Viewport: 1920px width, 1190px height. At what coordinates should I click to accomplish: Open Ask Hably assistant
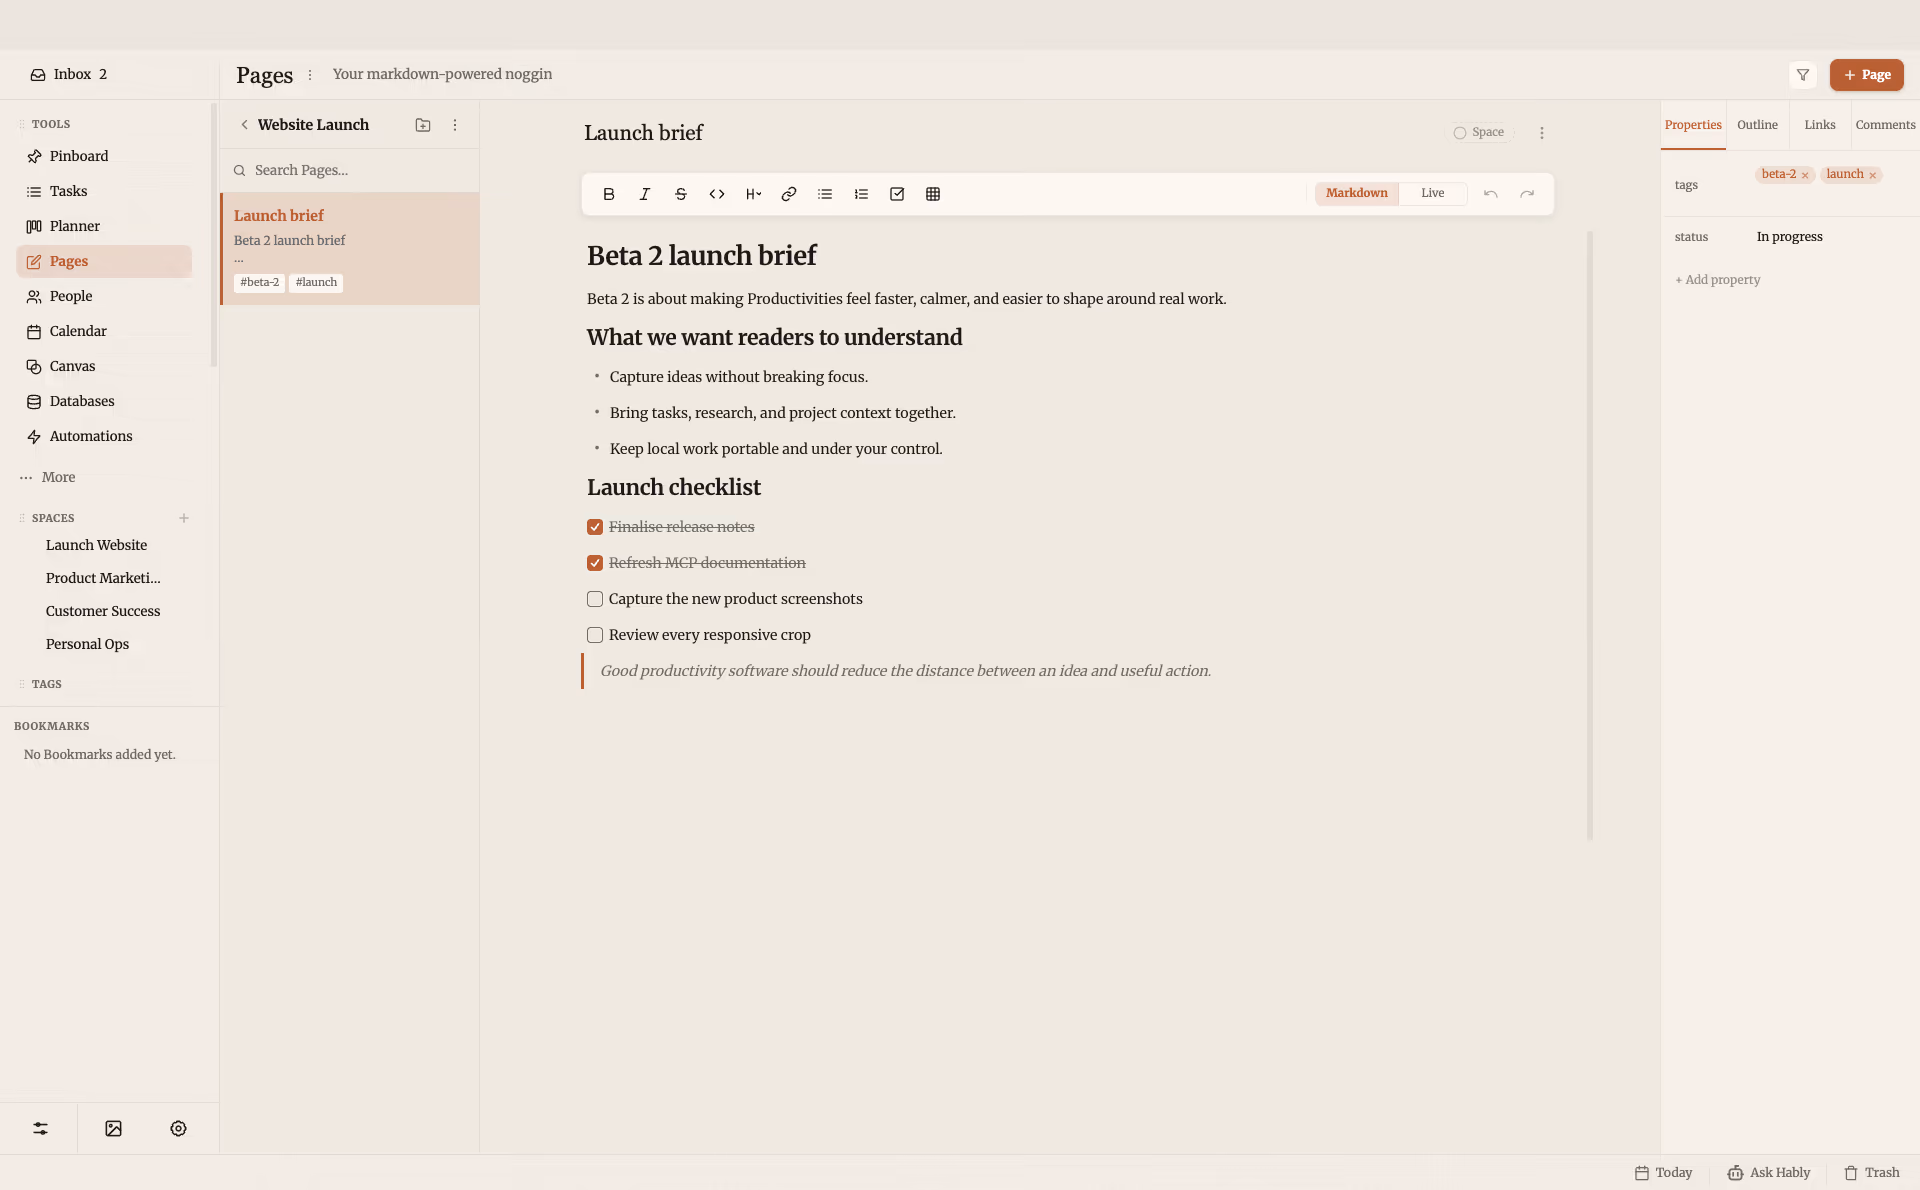pyautogui.click(x=1768, y=1173)
